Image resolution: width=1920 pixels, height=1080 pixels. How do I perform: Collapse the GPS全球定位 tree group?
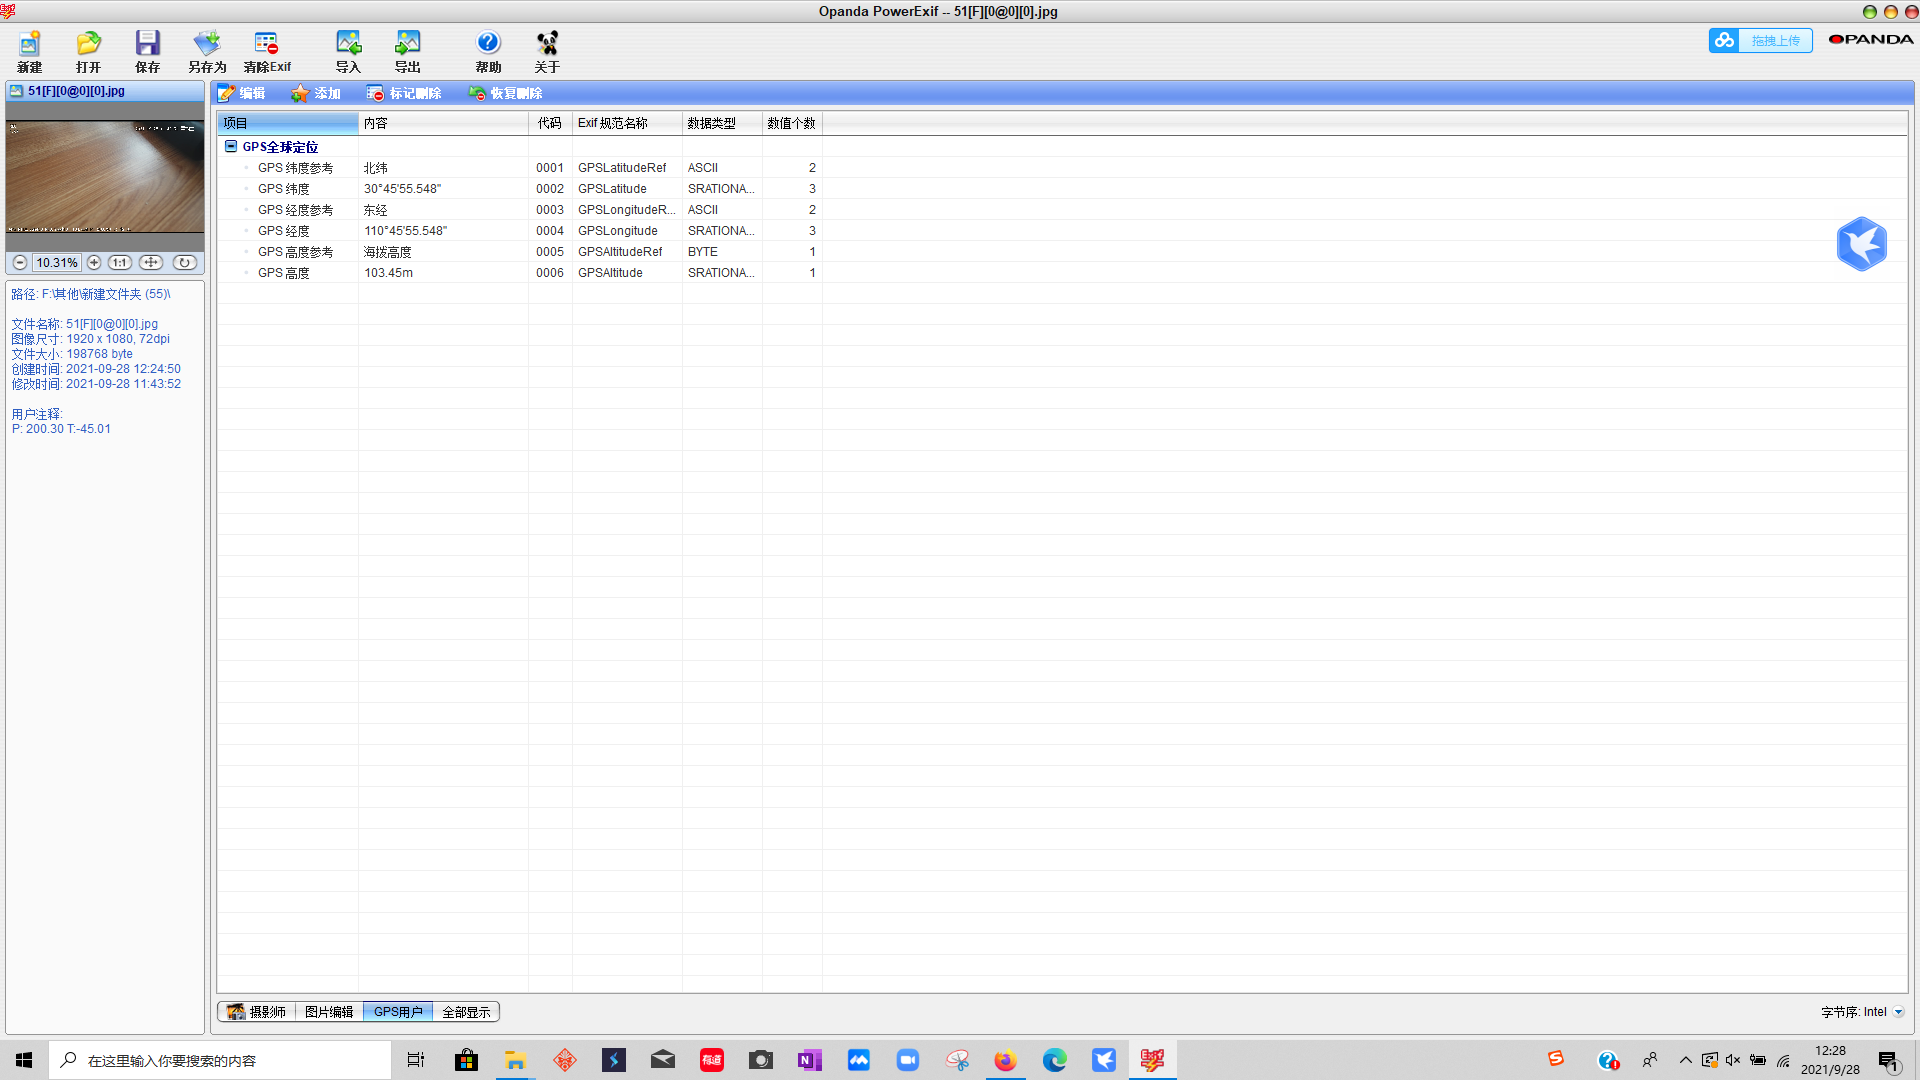[x=231, y=146]
